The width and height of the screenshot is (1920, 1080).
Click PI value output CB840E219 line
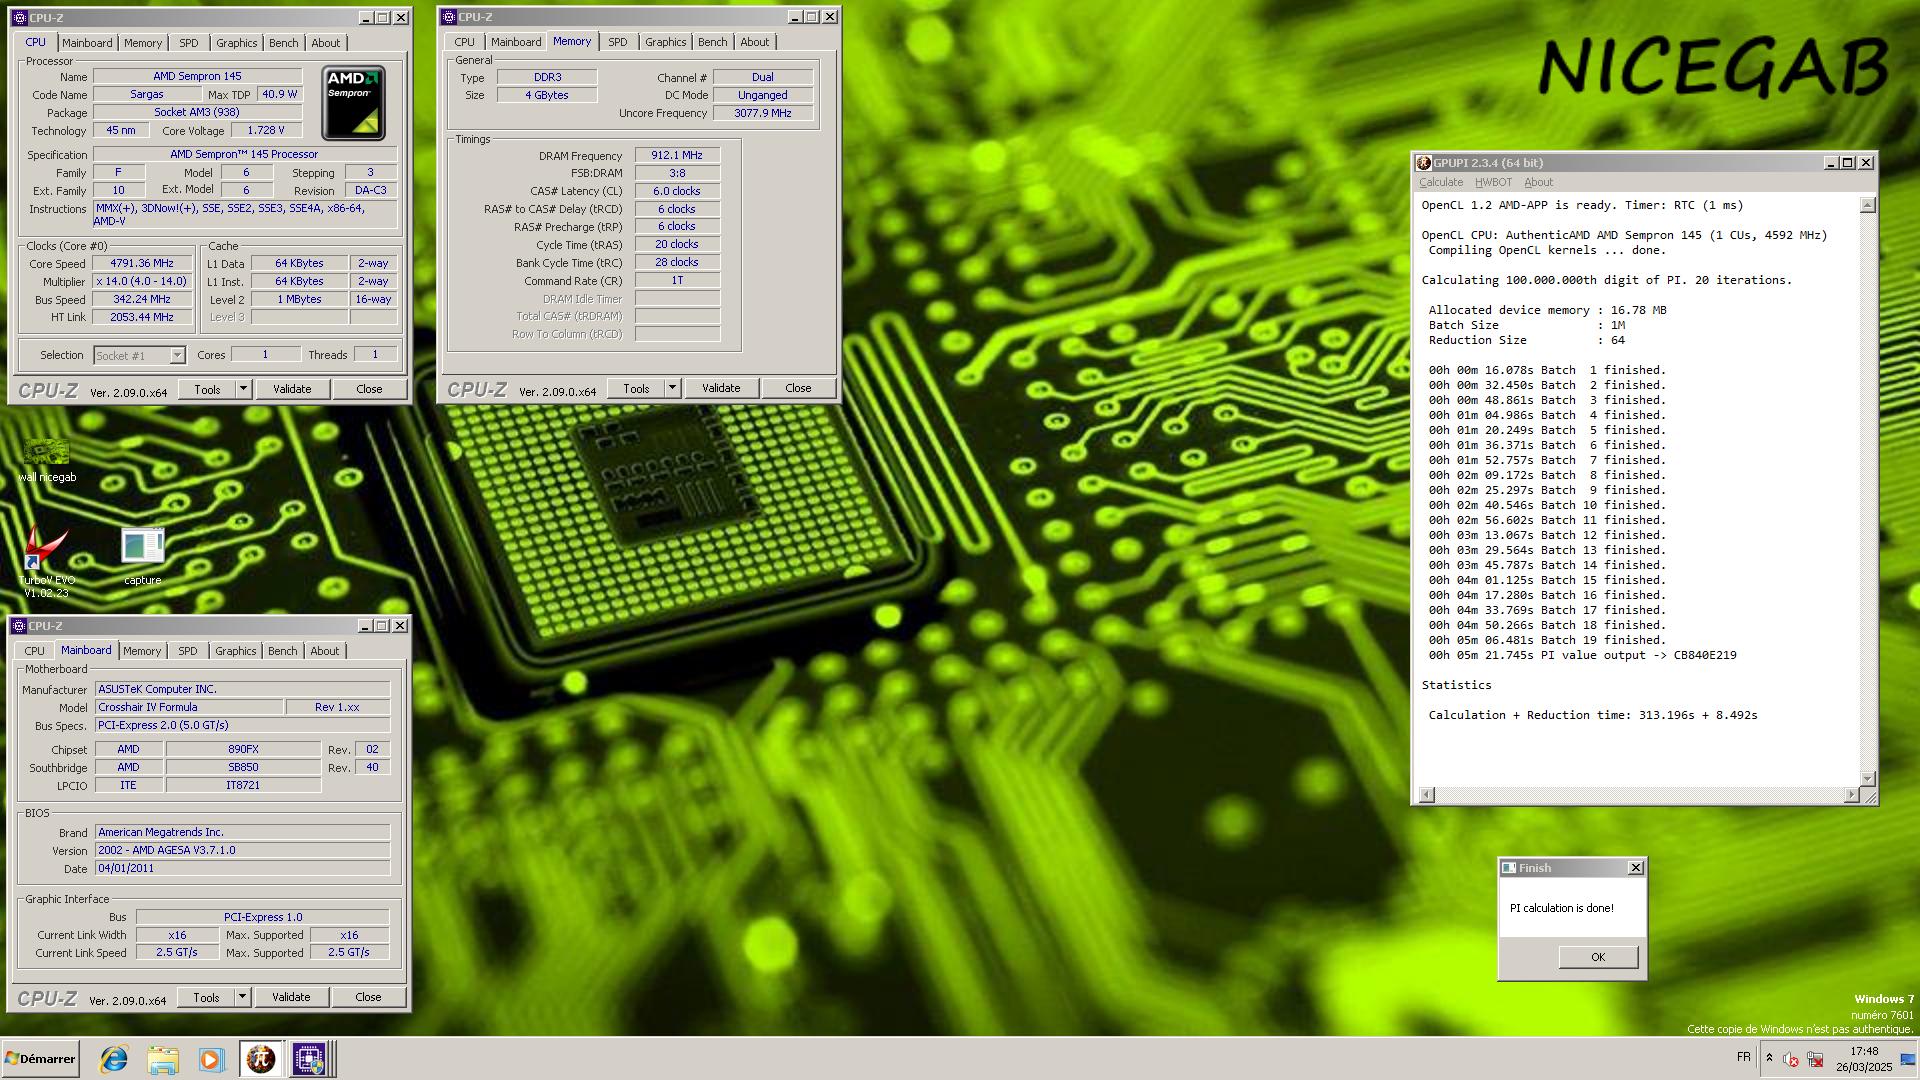1582,655
